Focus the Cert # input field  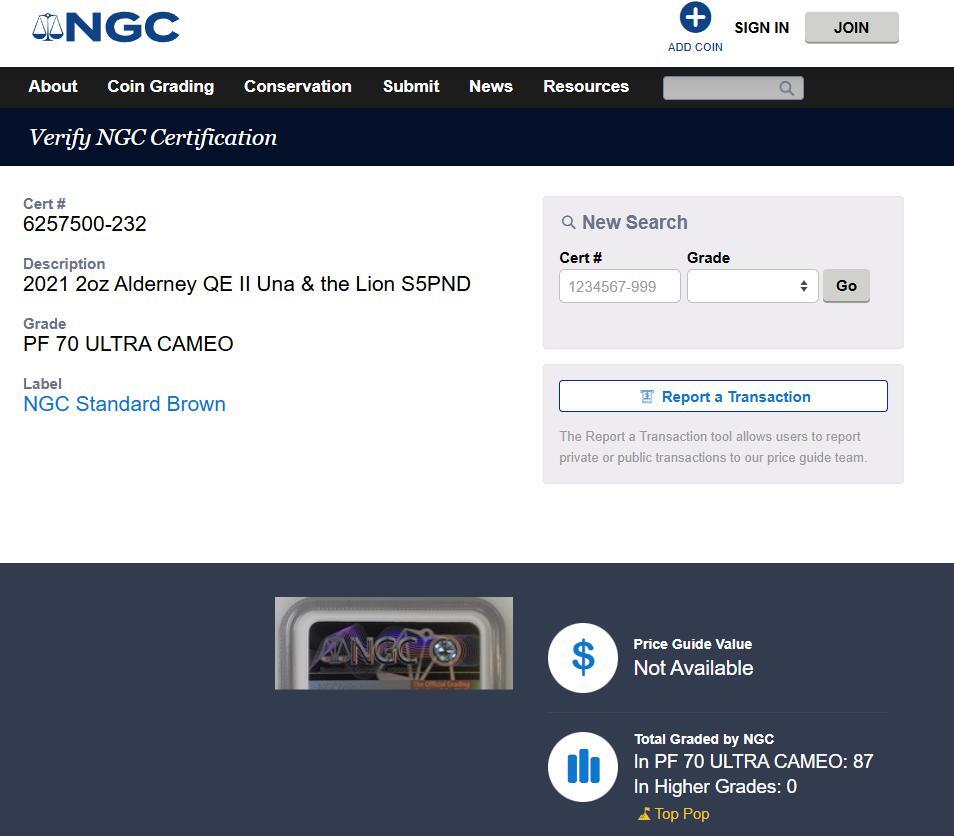619,286
